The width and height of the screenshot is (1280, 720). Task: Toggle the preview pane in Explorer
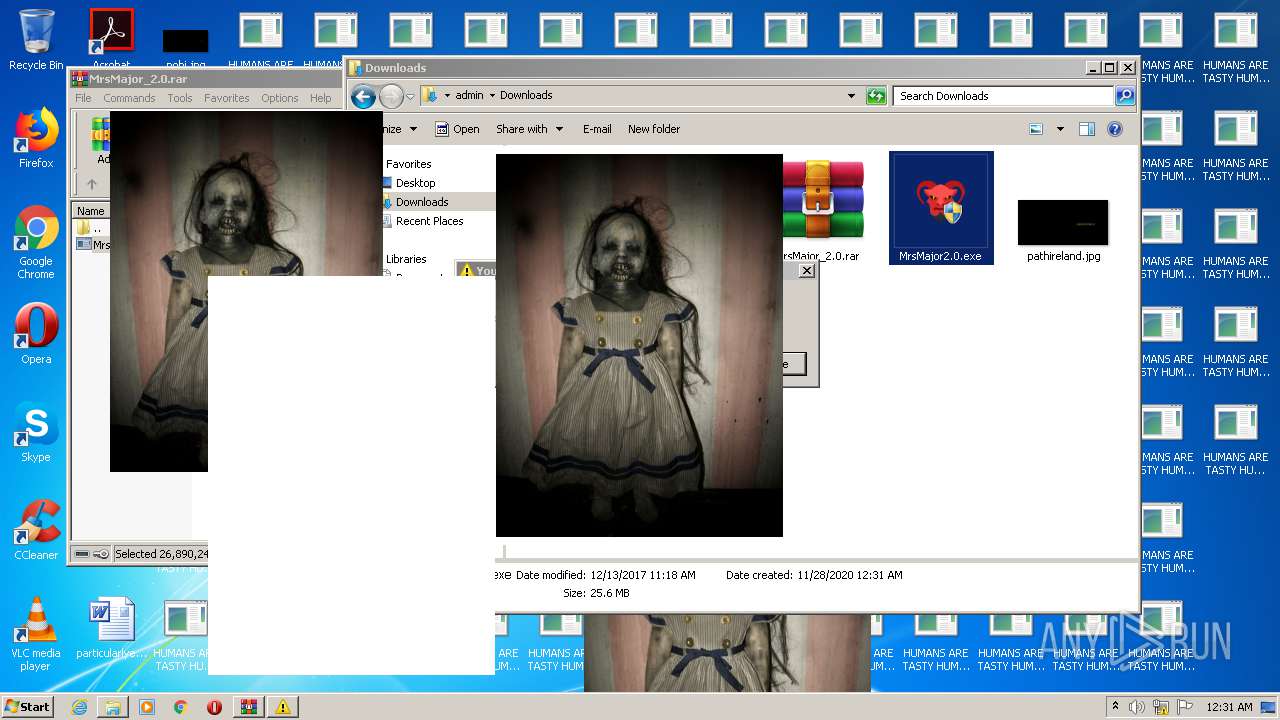pyautogui.click(x=1087, y=129)
